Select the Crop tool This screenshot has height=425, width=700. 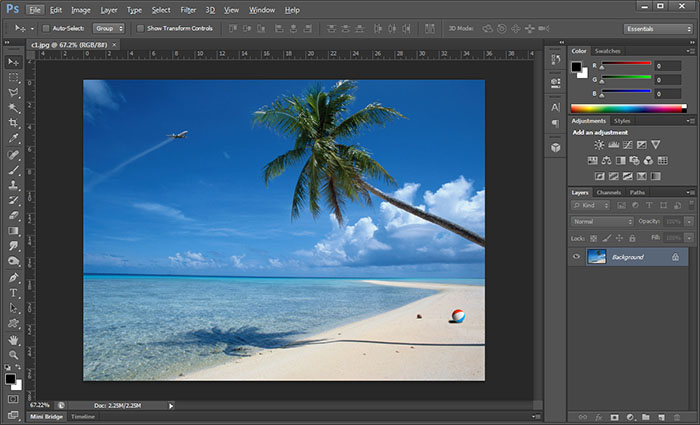pyautogui.click(x=14, y=123)
